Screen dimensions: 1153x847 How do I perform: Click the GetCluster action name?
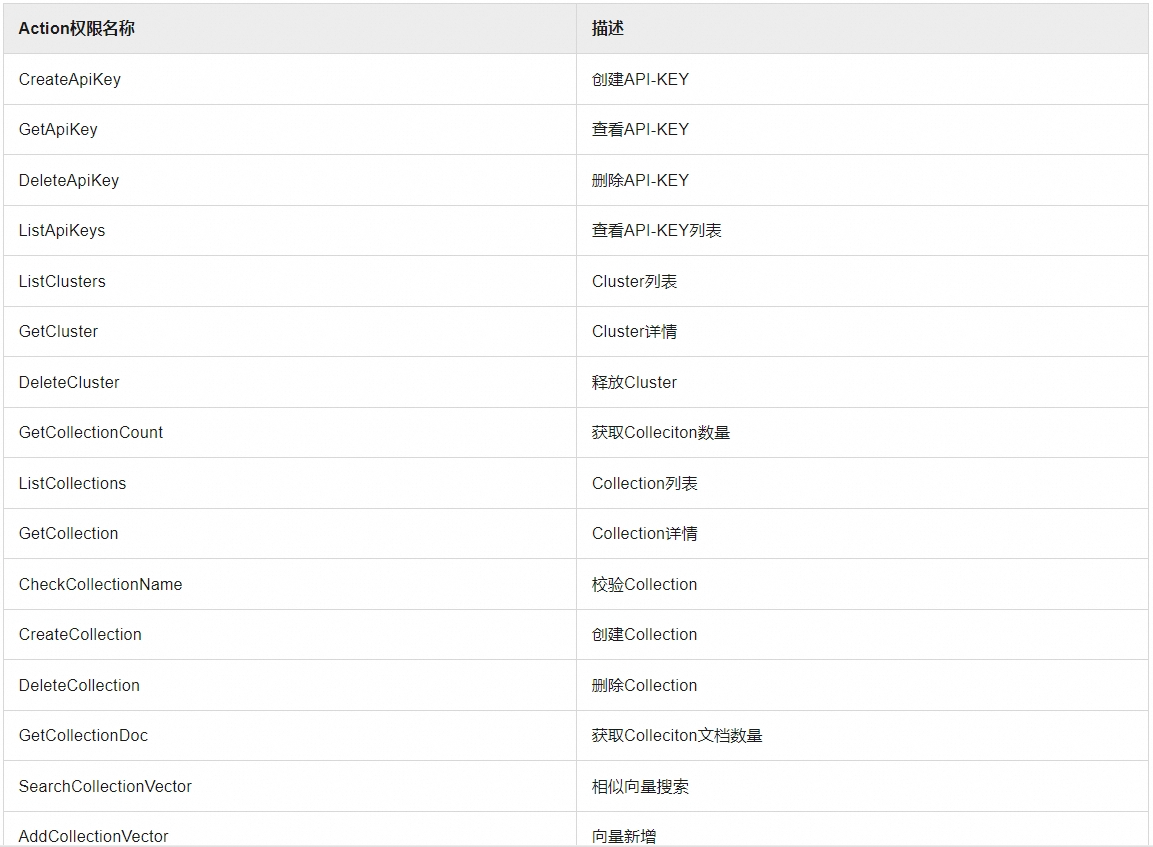coord(59,331)
